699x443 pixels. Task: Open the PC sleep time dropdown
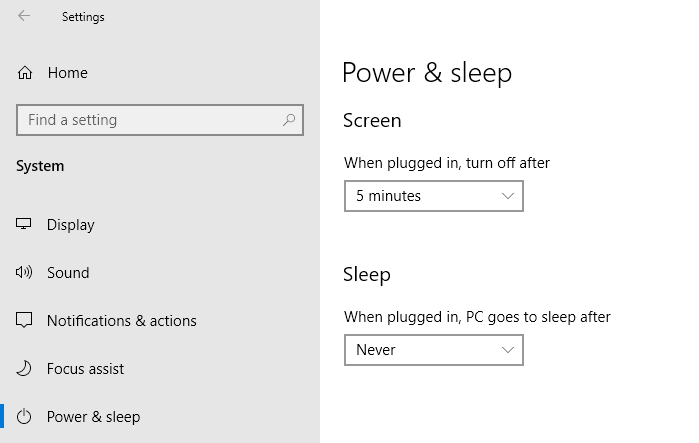(433, 350)
